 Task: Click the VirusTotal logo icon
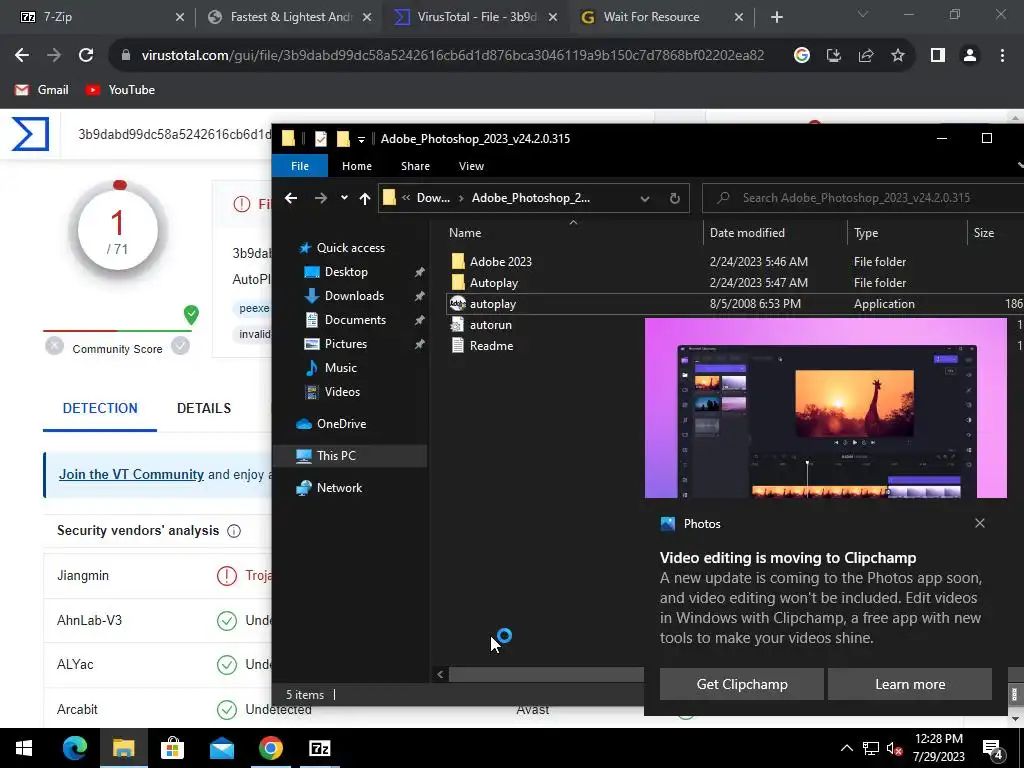30,134
